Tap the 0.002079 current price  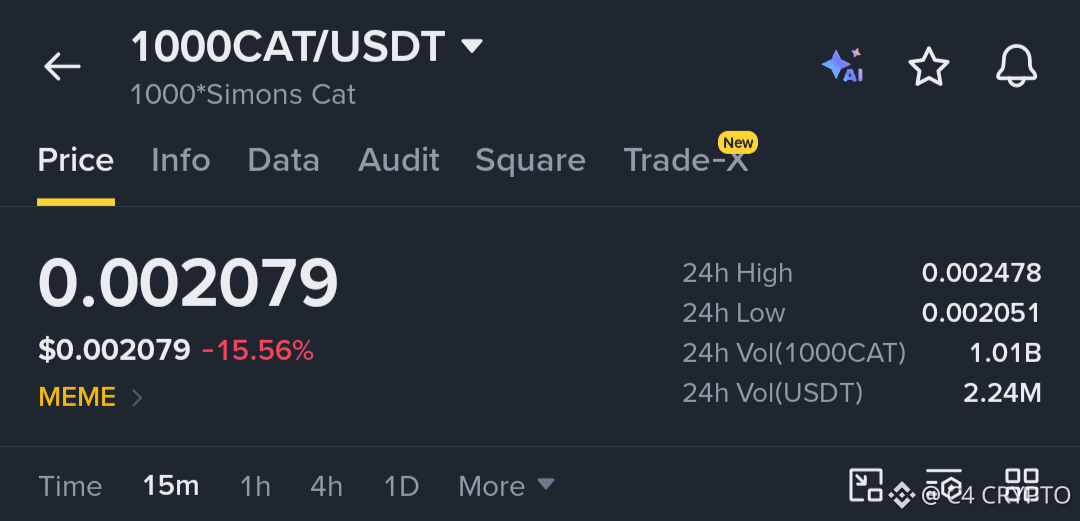pos(188,283)
